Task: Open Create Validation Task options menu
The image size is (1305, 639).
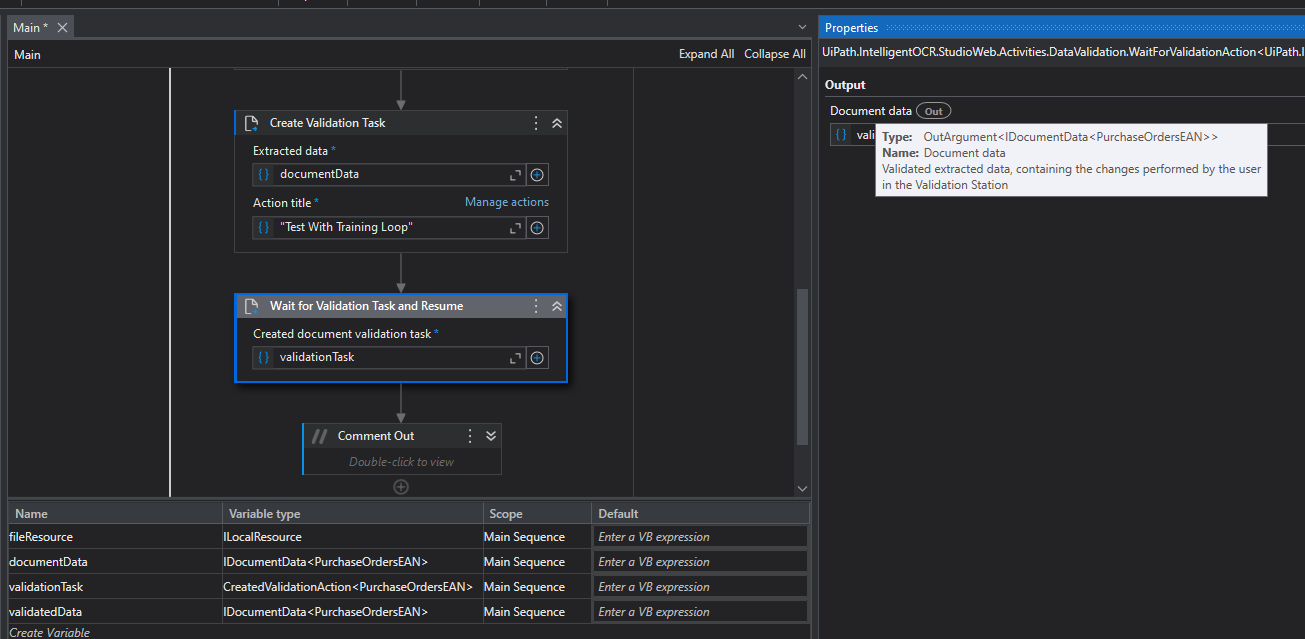Action: tap(536, 123)
